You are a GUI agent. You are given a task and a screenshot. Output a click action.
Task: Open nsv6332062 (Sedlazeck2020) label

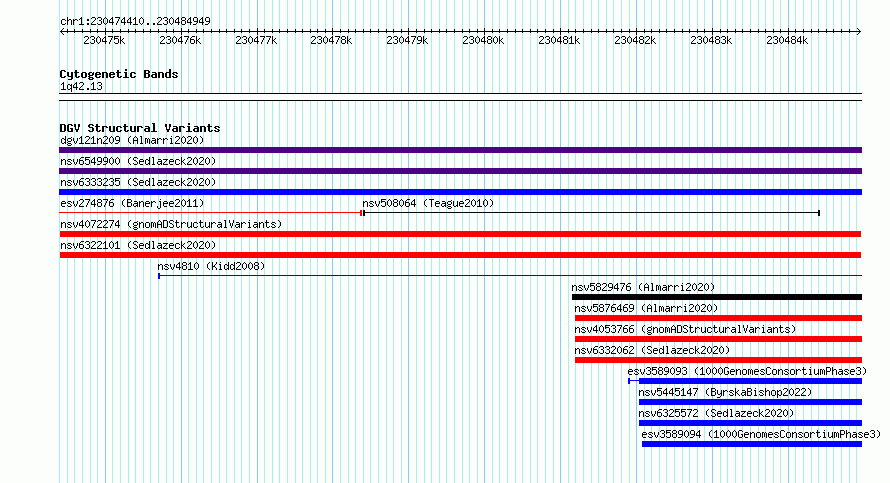coord(652,350)
